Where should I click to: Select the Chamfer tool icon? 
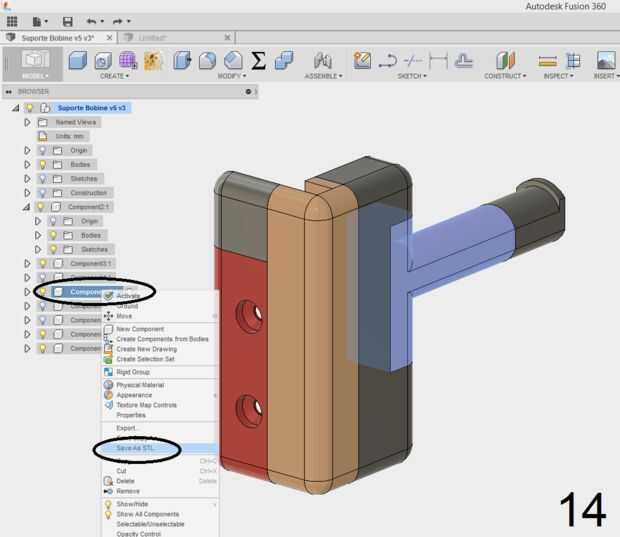[233, 61]
